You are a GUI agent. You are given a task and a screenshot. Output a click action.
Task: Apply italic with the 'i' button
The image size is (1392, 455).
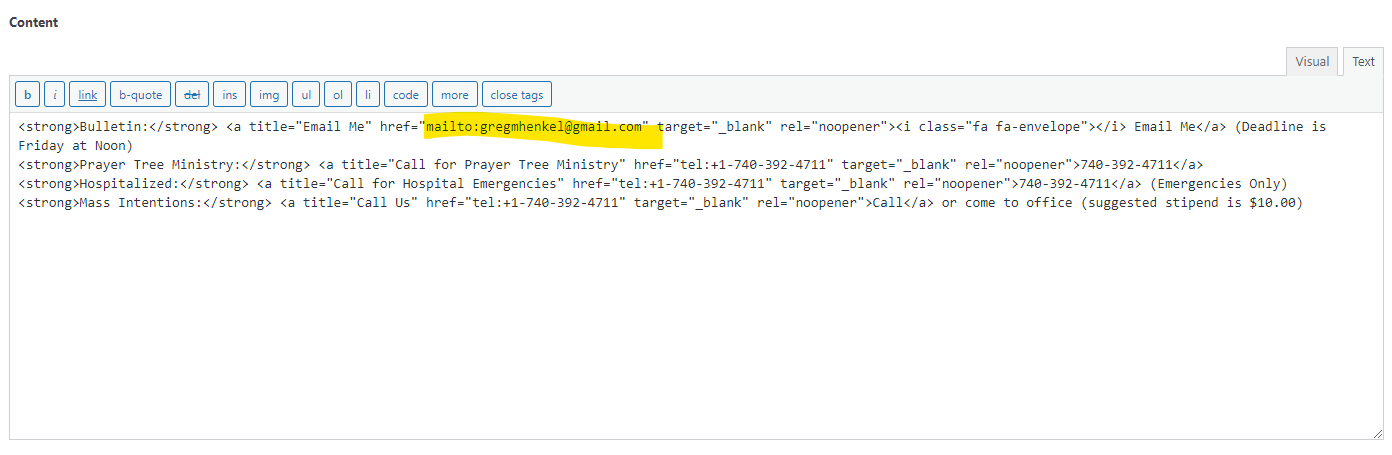click(x=55, y=95)
